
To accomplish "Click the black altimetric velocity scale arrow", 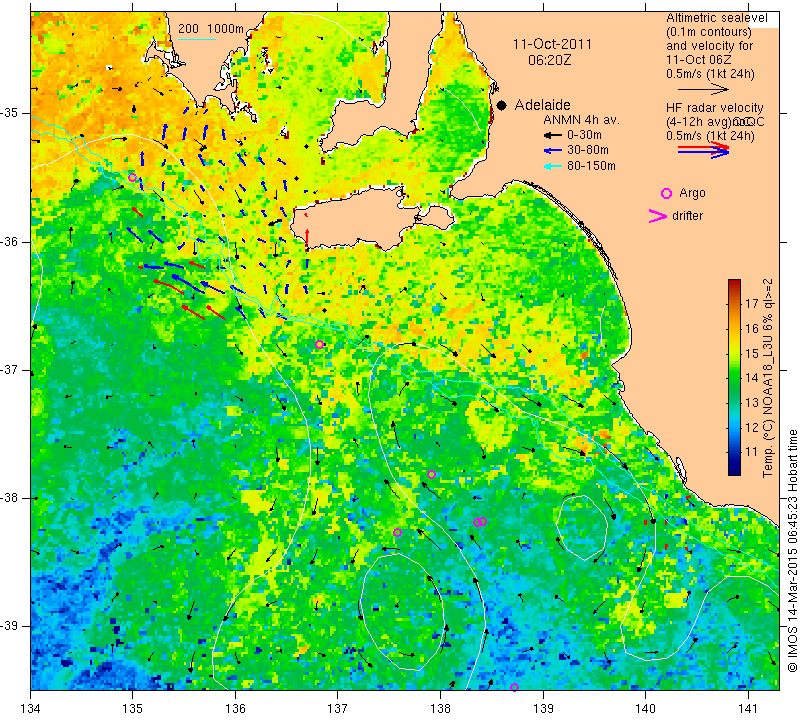I will click(704, 89).
